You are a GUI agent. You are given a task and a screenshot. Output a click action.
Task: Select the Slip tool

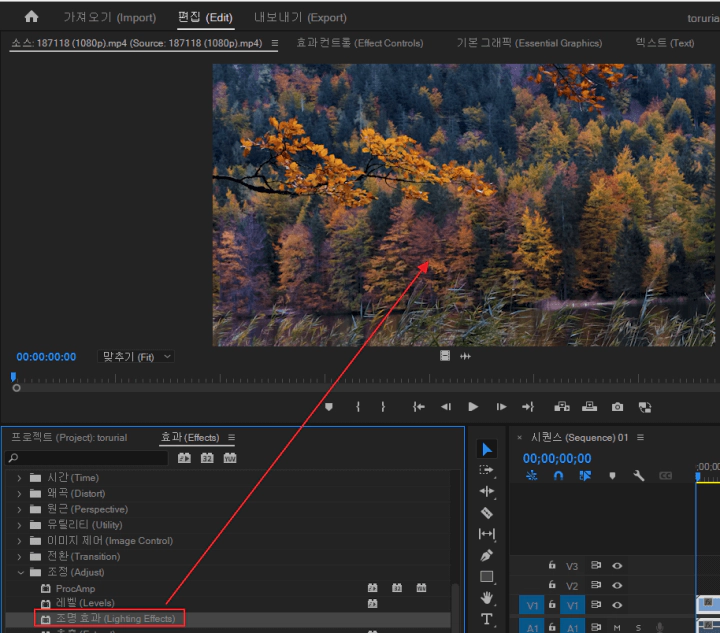[487, 534]
